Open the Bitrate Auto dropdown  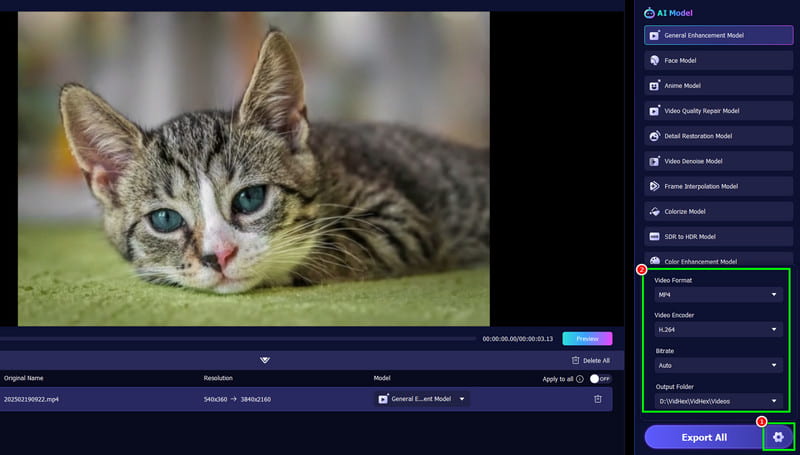[x=718, y=365]
